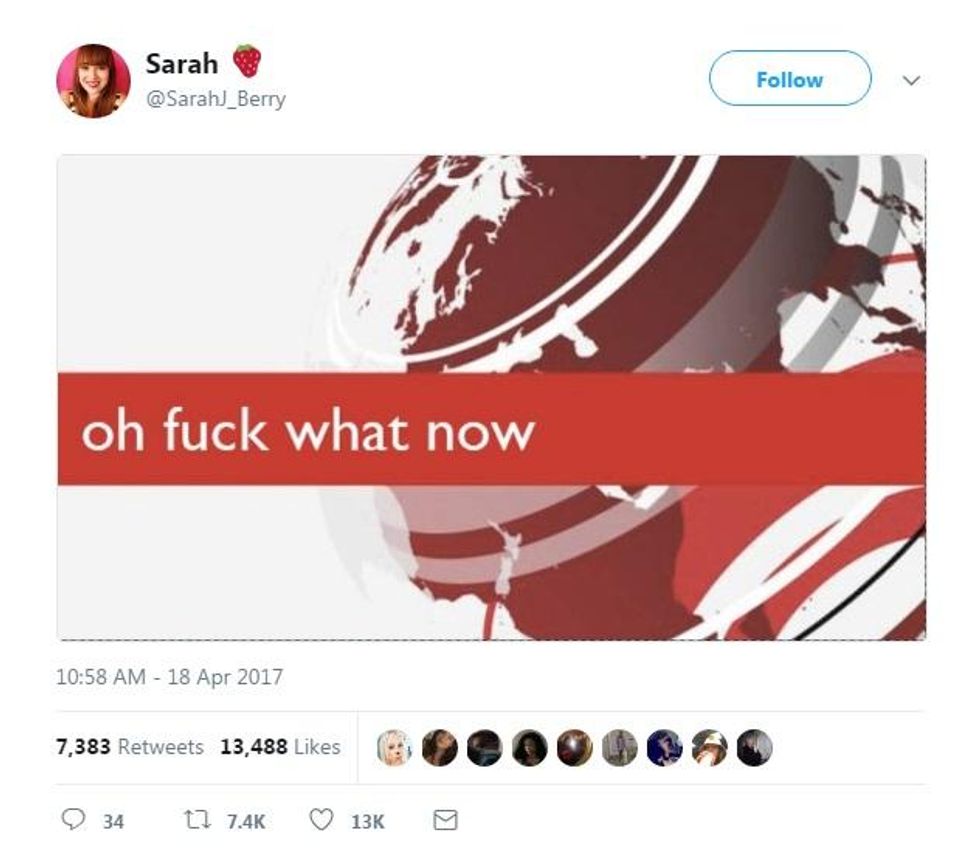Show list of 7,383 Retweets
The image size is (980, 868).
[130, 747]
